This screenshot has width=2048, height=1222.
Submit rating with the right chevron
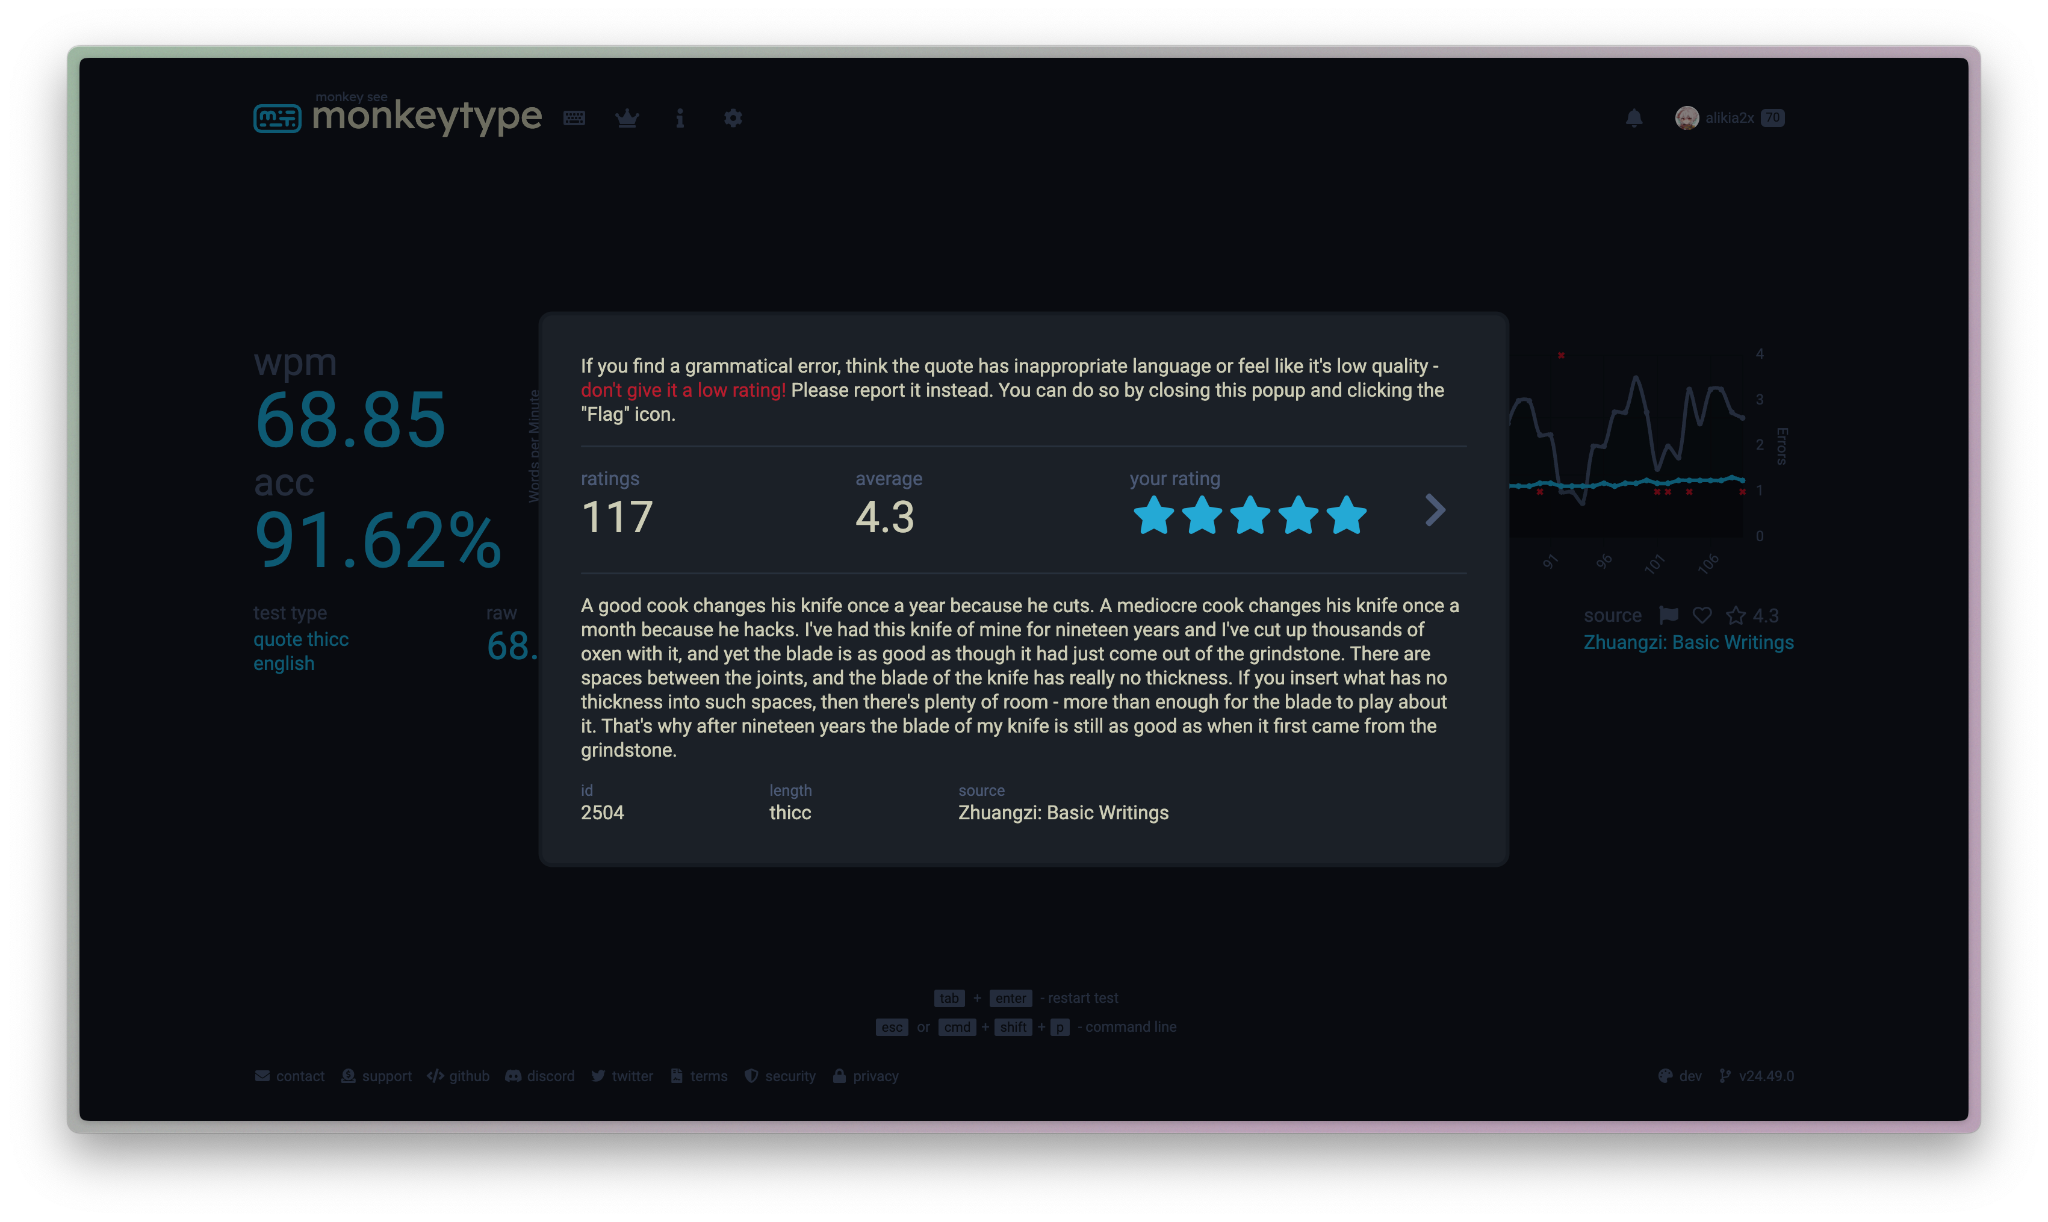click(1435, 510)
